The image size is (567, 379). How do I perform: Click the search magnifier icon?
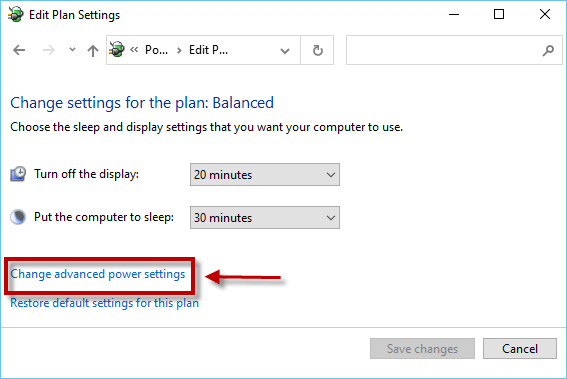click(x=548, y=50)
